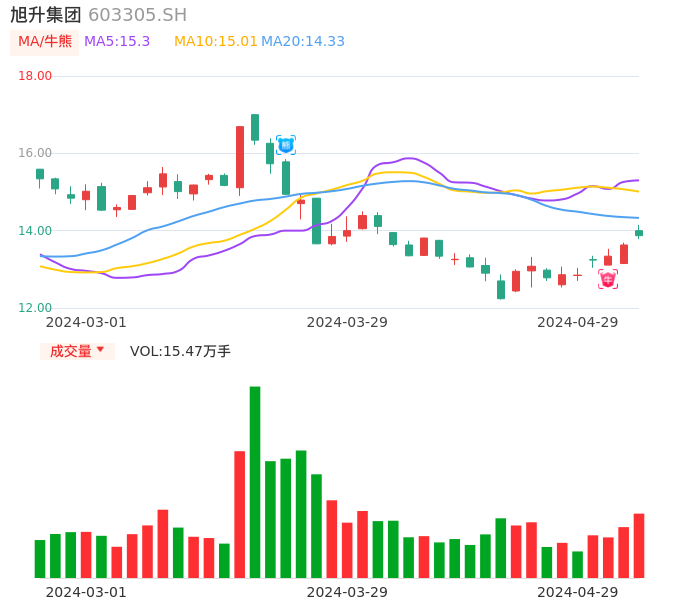Image resolution: width=686 pixels, height=606 pixels.
Task: Click the 旭升集团 stock name
Action: (x=46, y=15)
